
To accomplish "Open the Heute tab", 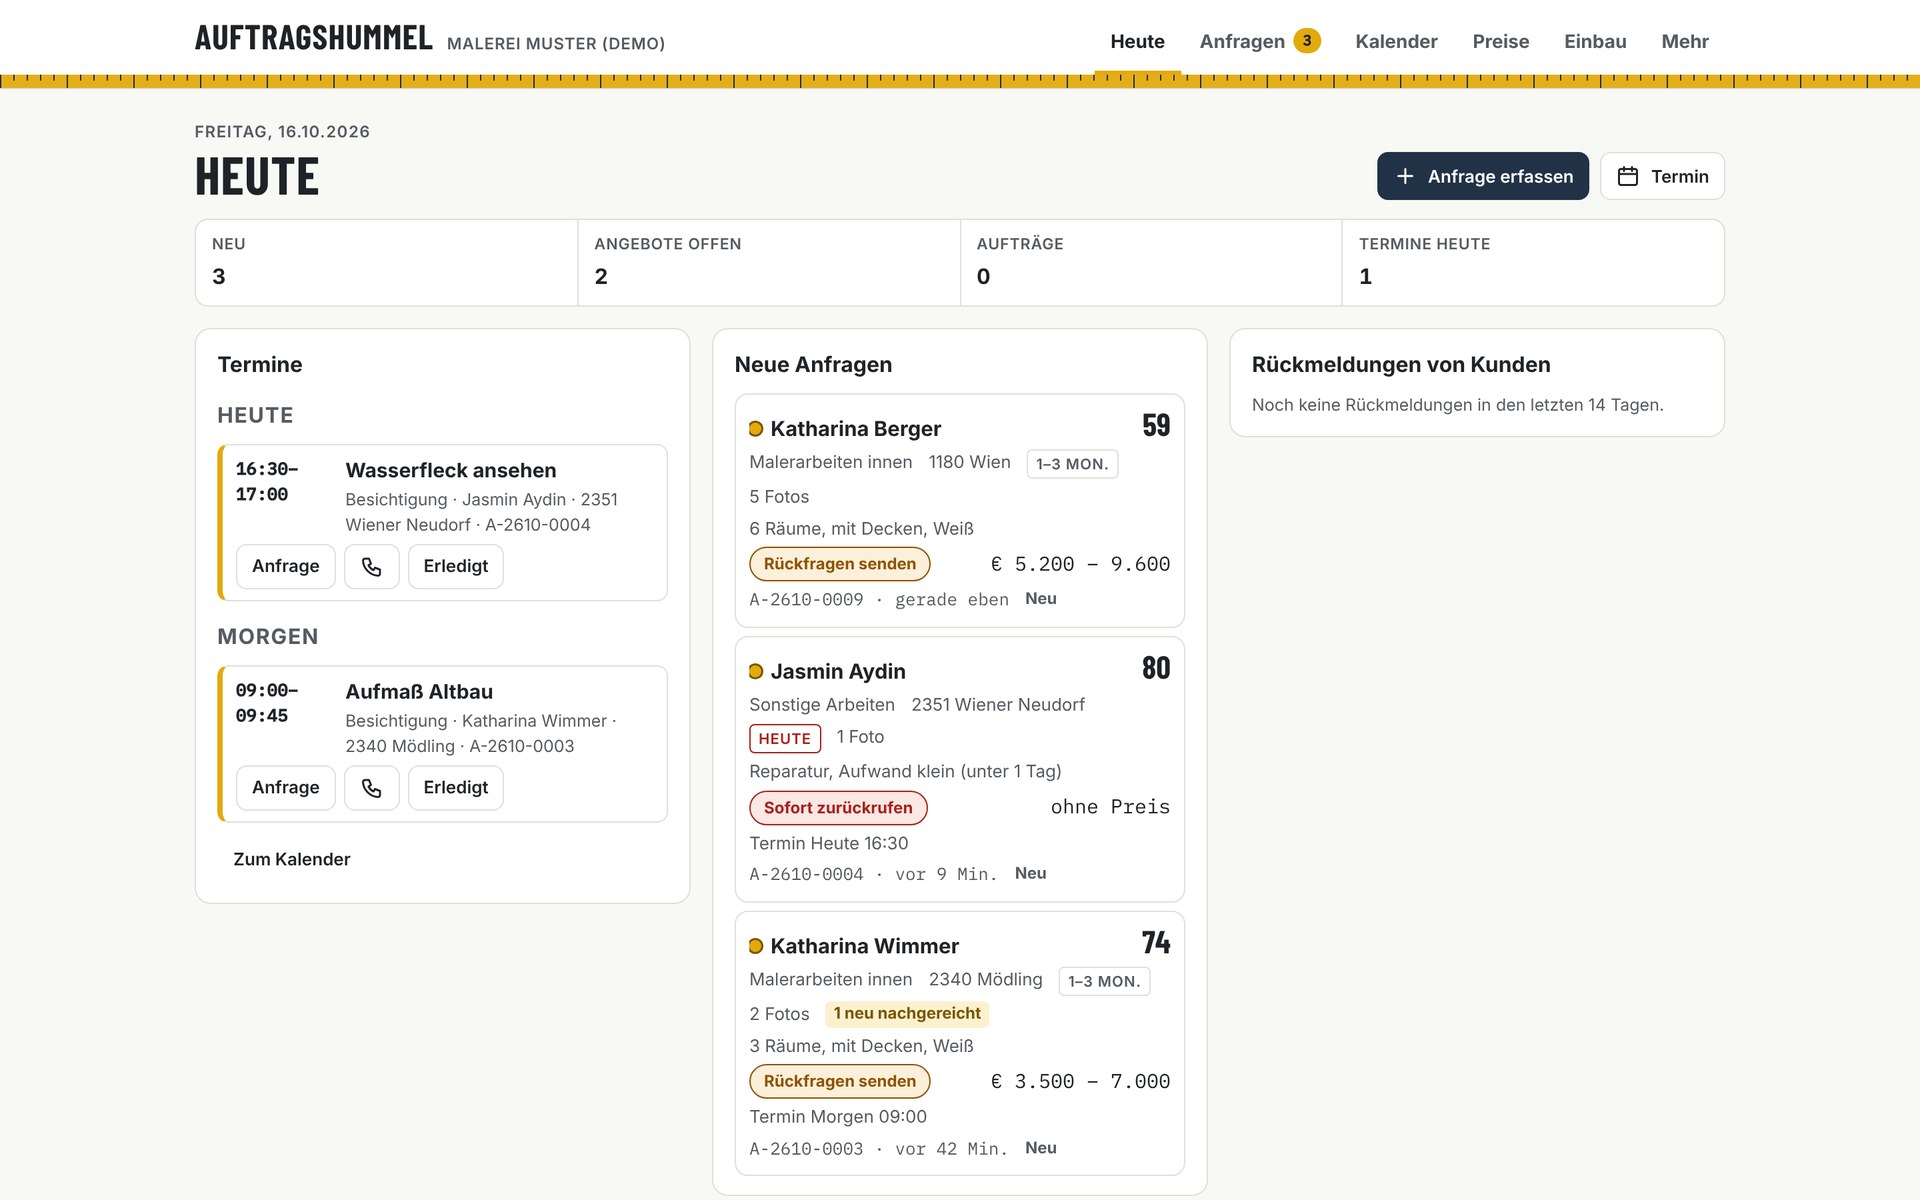I will pos(1137,41).
